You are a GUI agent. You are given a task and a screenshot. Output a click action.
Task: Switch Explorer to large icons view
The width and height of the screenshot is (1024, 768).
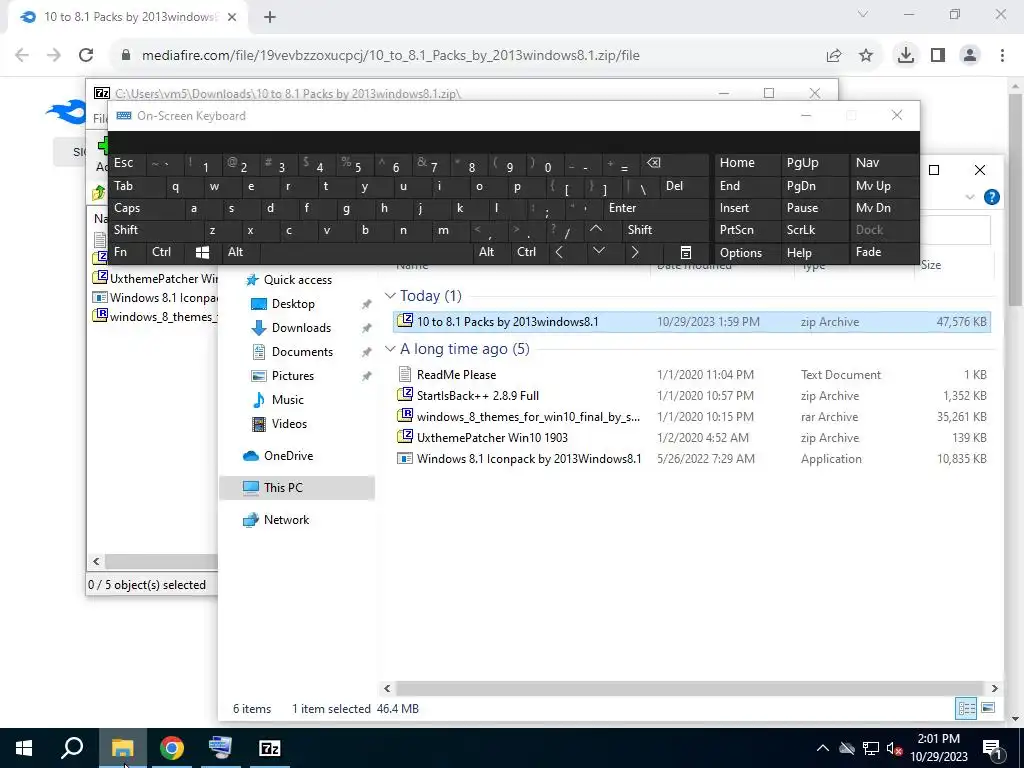987,708
